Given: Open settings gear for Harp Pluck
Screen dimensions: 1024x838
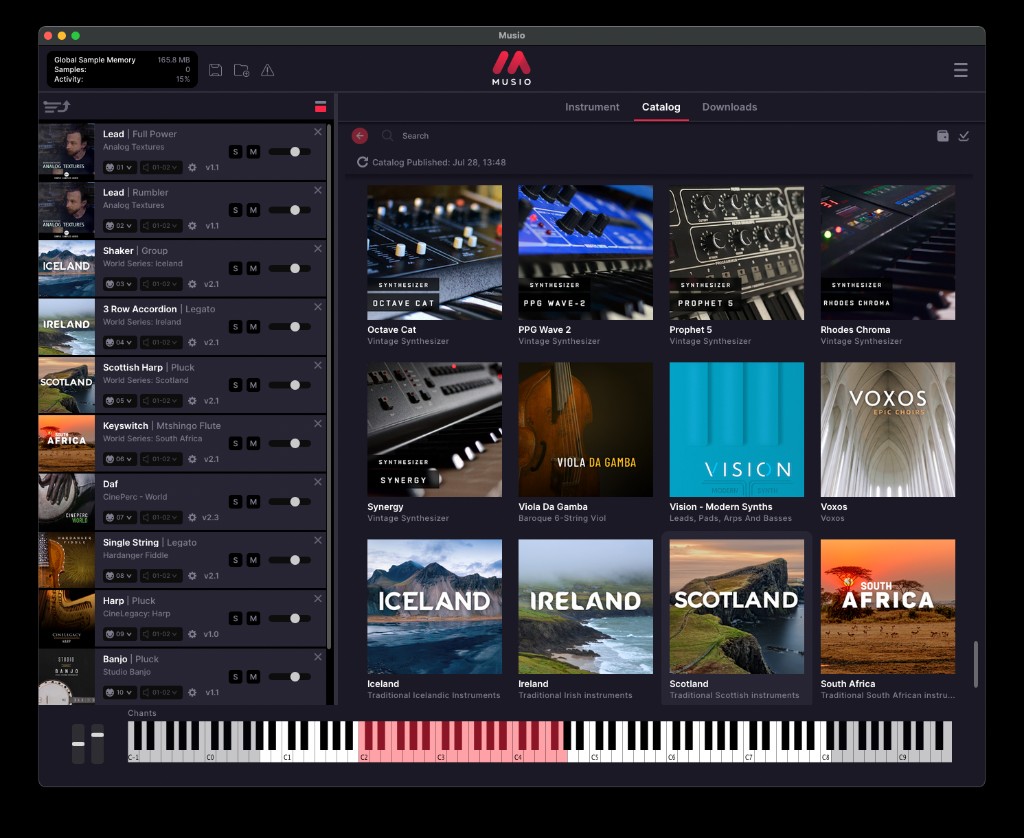Looking at the screenshot, I should [x=192, y=634].
